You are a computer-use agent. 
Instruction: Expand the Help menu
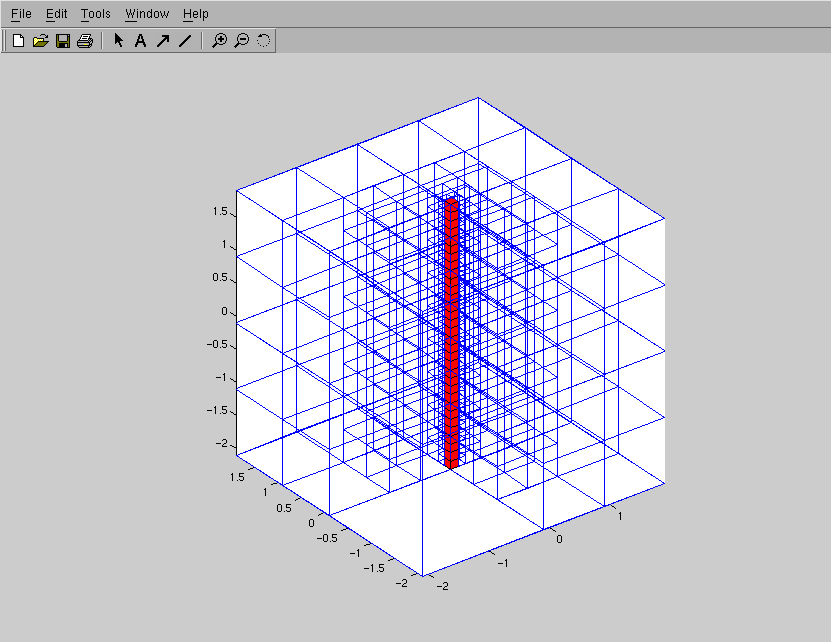[196, 14]
